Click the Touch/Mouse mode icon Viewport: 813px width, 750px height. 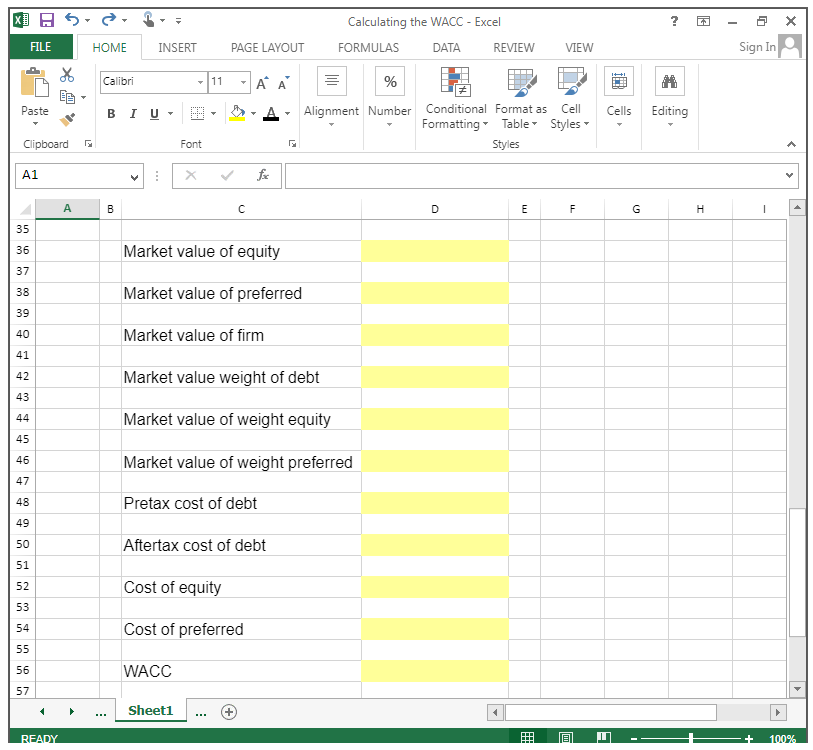tap(148, 20)
